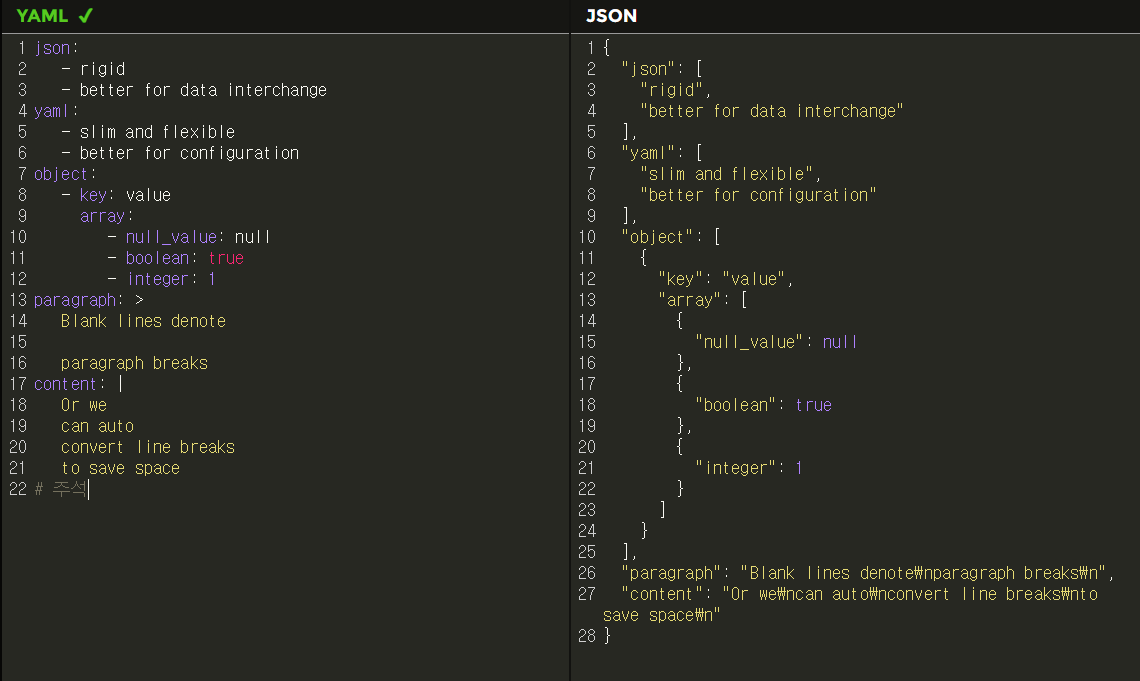The width and height of the screenshot is (1140, 681).
Task: Click line number 25 in JSON gutter
Action: [587, 553]
